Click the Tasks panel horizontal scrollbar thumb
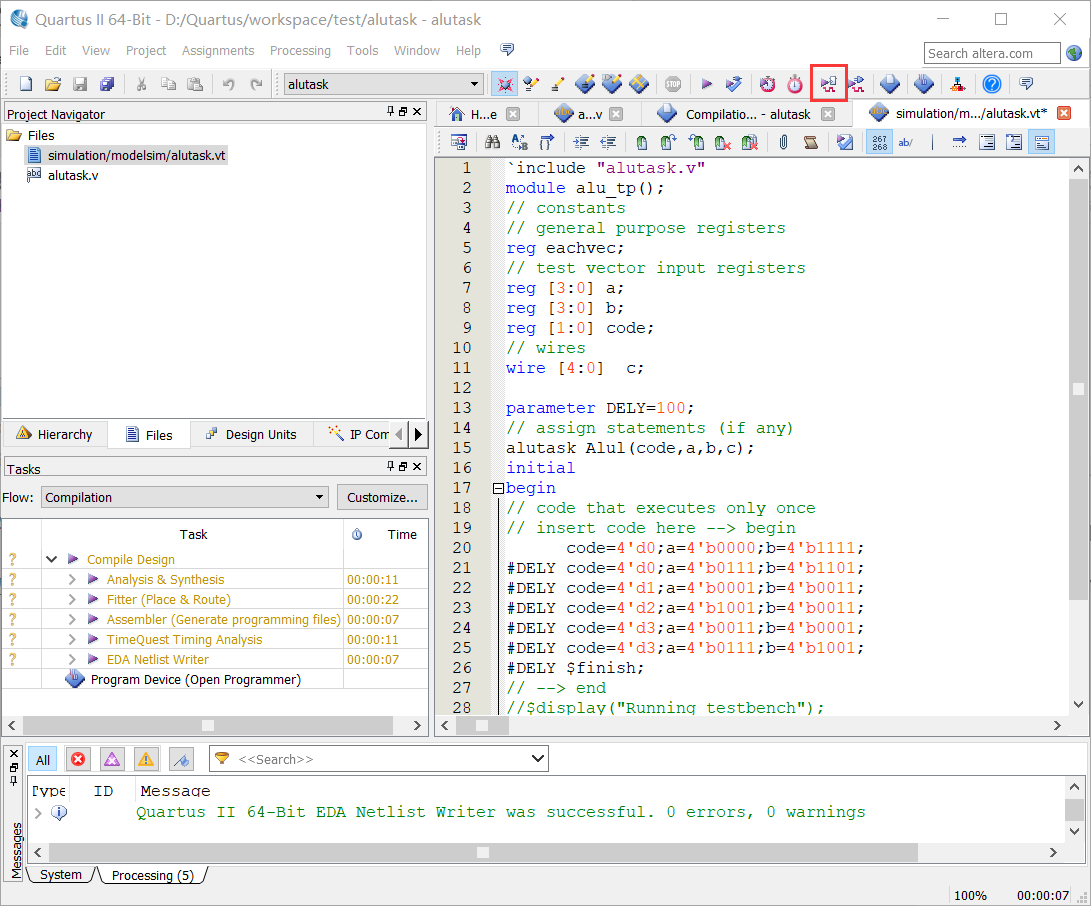Image resolution: width=1091 pixels, height=906 pixels. (x=207, y=725)
